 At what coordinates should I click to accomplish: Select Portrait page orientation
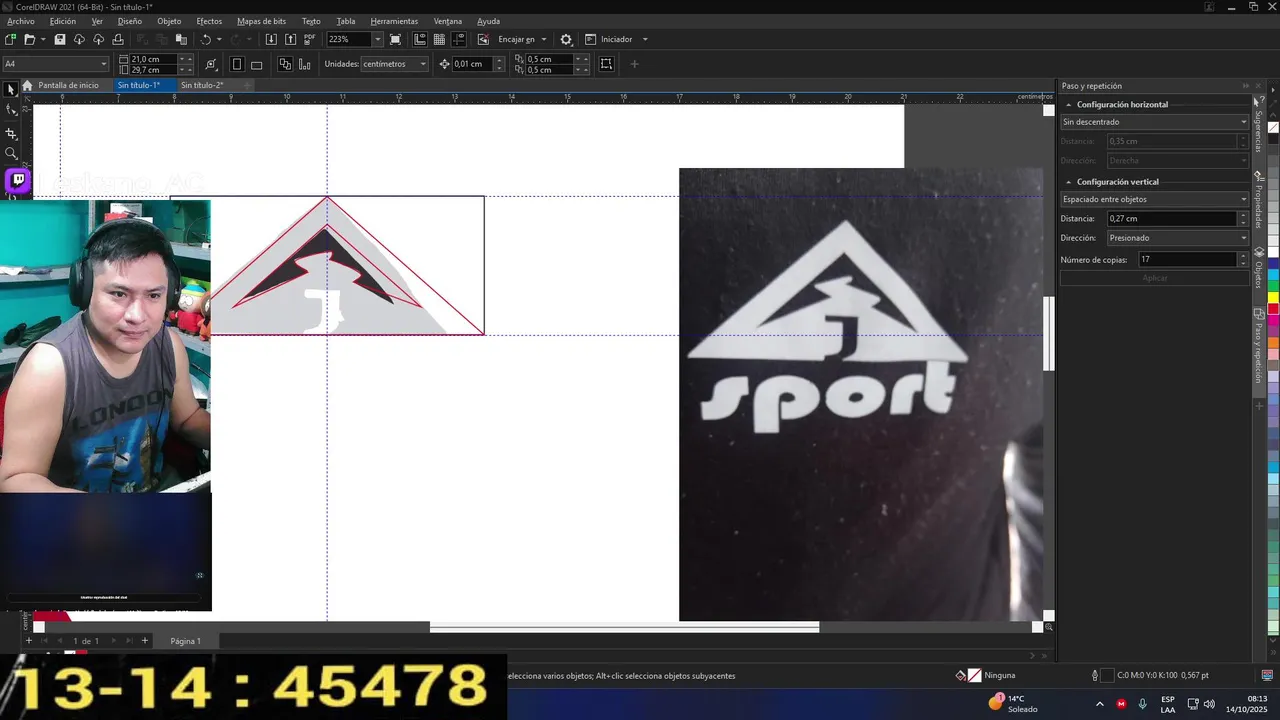237,64
